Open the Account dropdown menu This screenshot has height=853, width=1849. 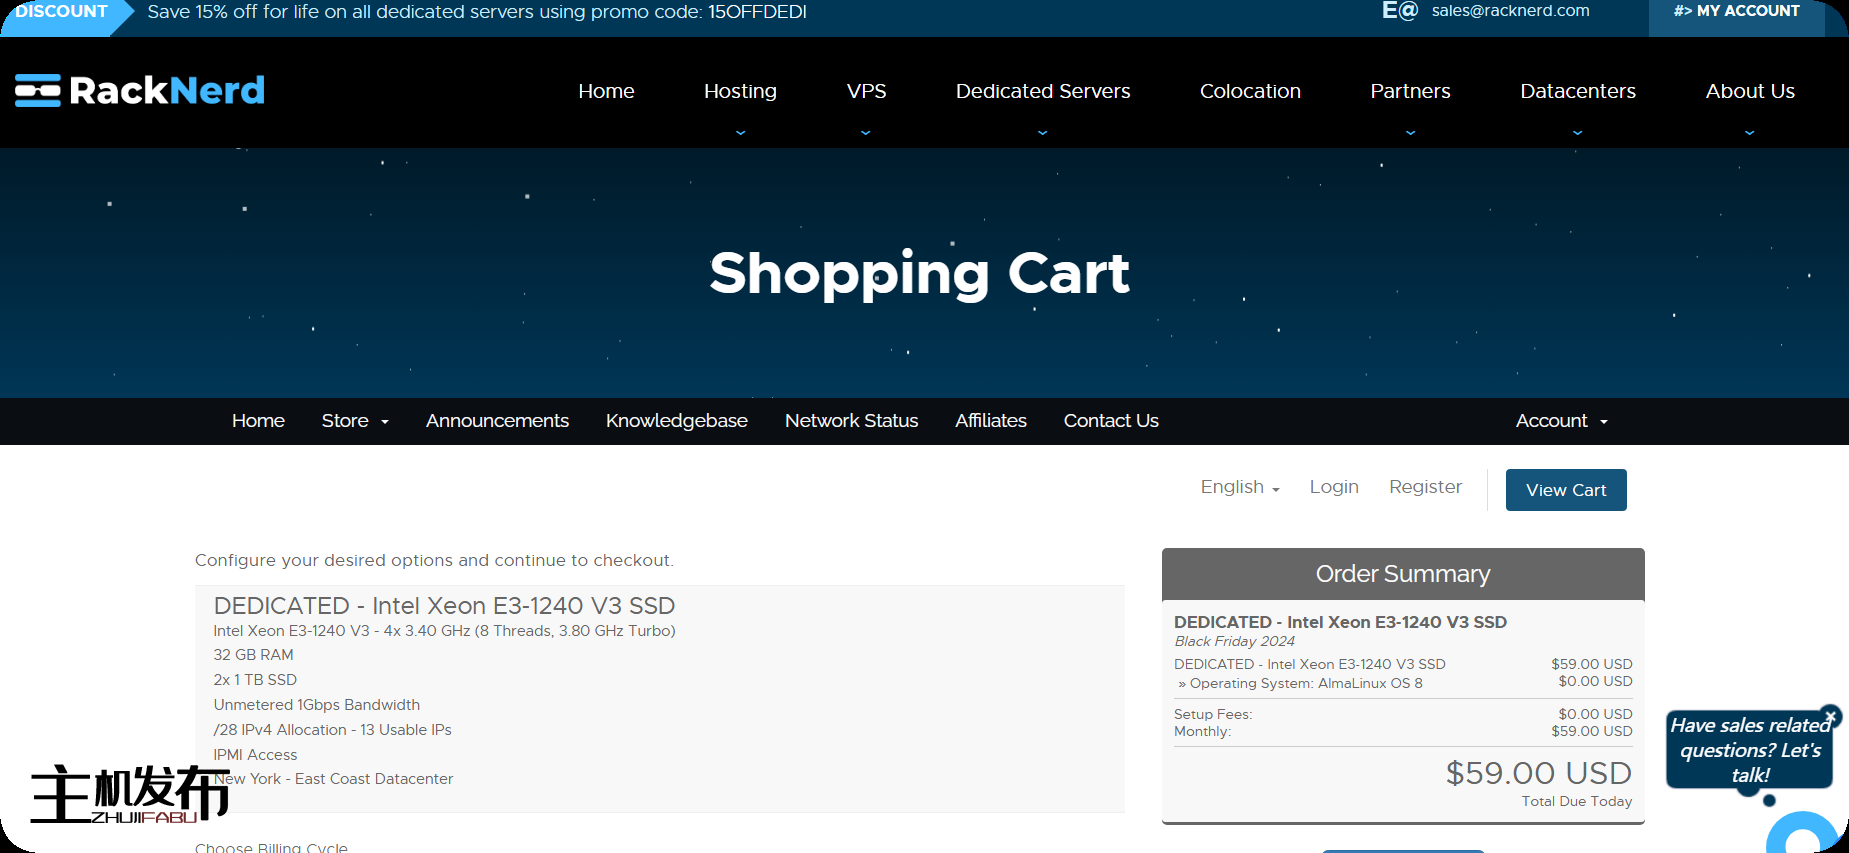(1561, 421)
